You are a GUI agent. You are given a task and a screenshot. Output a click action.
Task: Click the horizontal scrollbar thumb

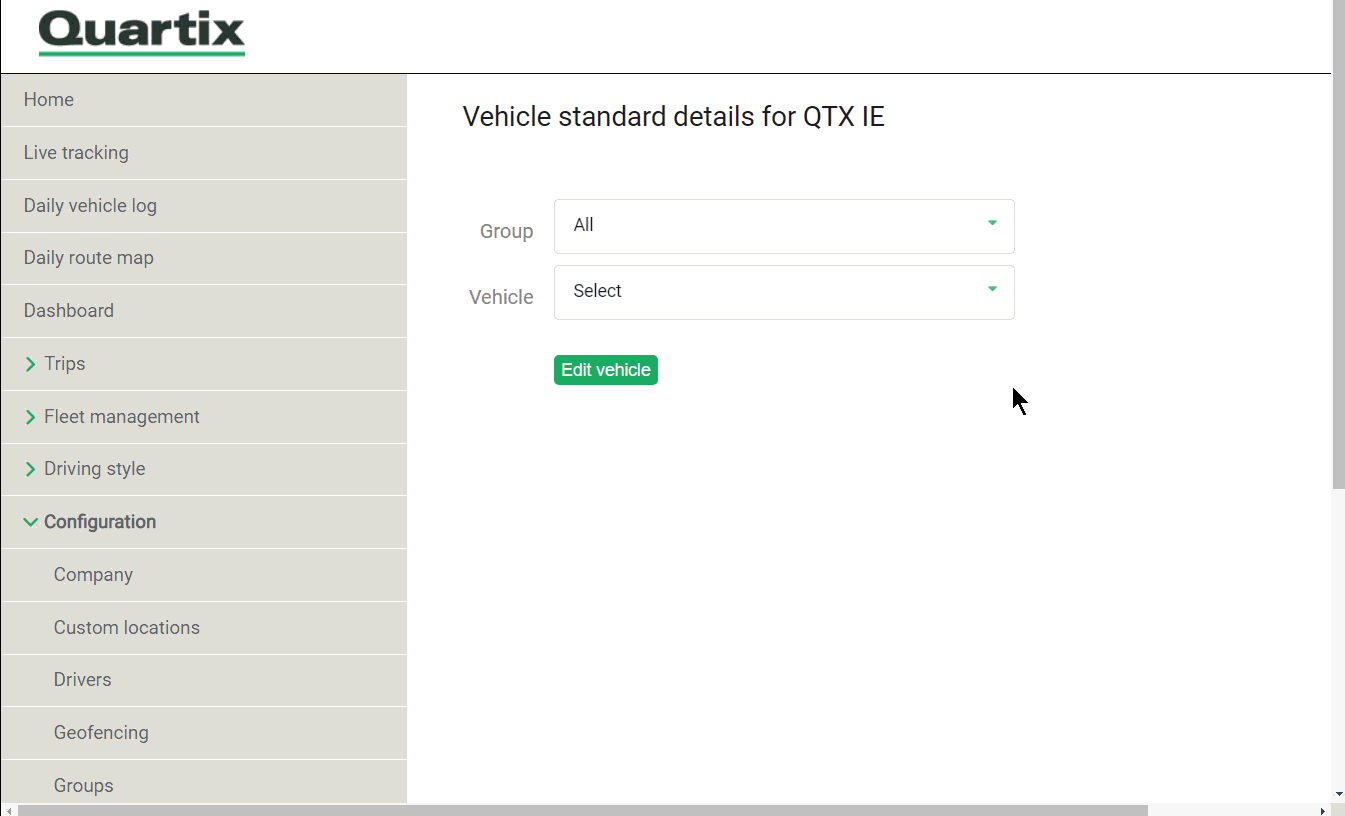583,810
